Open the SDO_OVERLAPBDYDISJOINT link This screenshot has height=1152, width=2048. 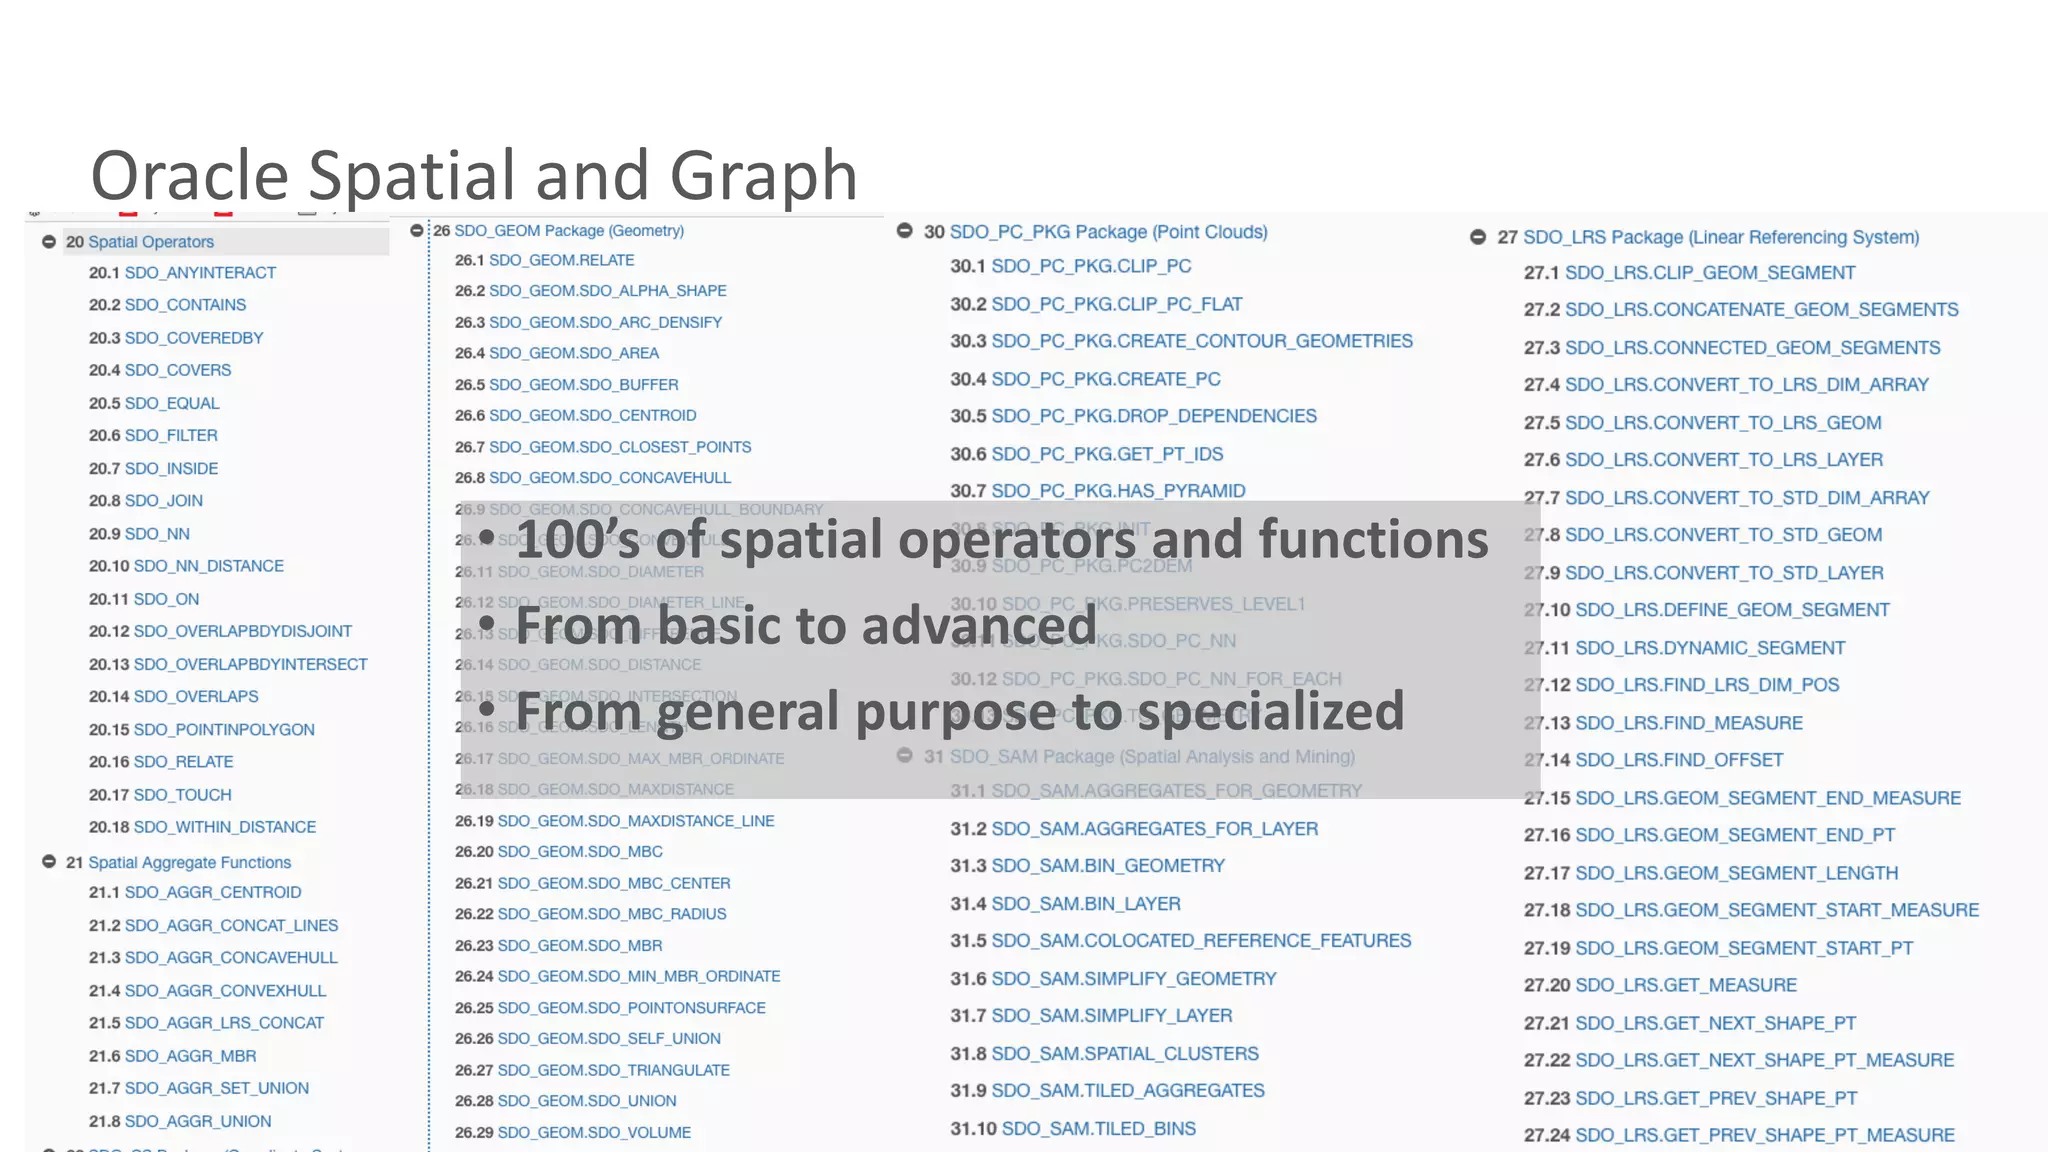(x=243, y=632)
